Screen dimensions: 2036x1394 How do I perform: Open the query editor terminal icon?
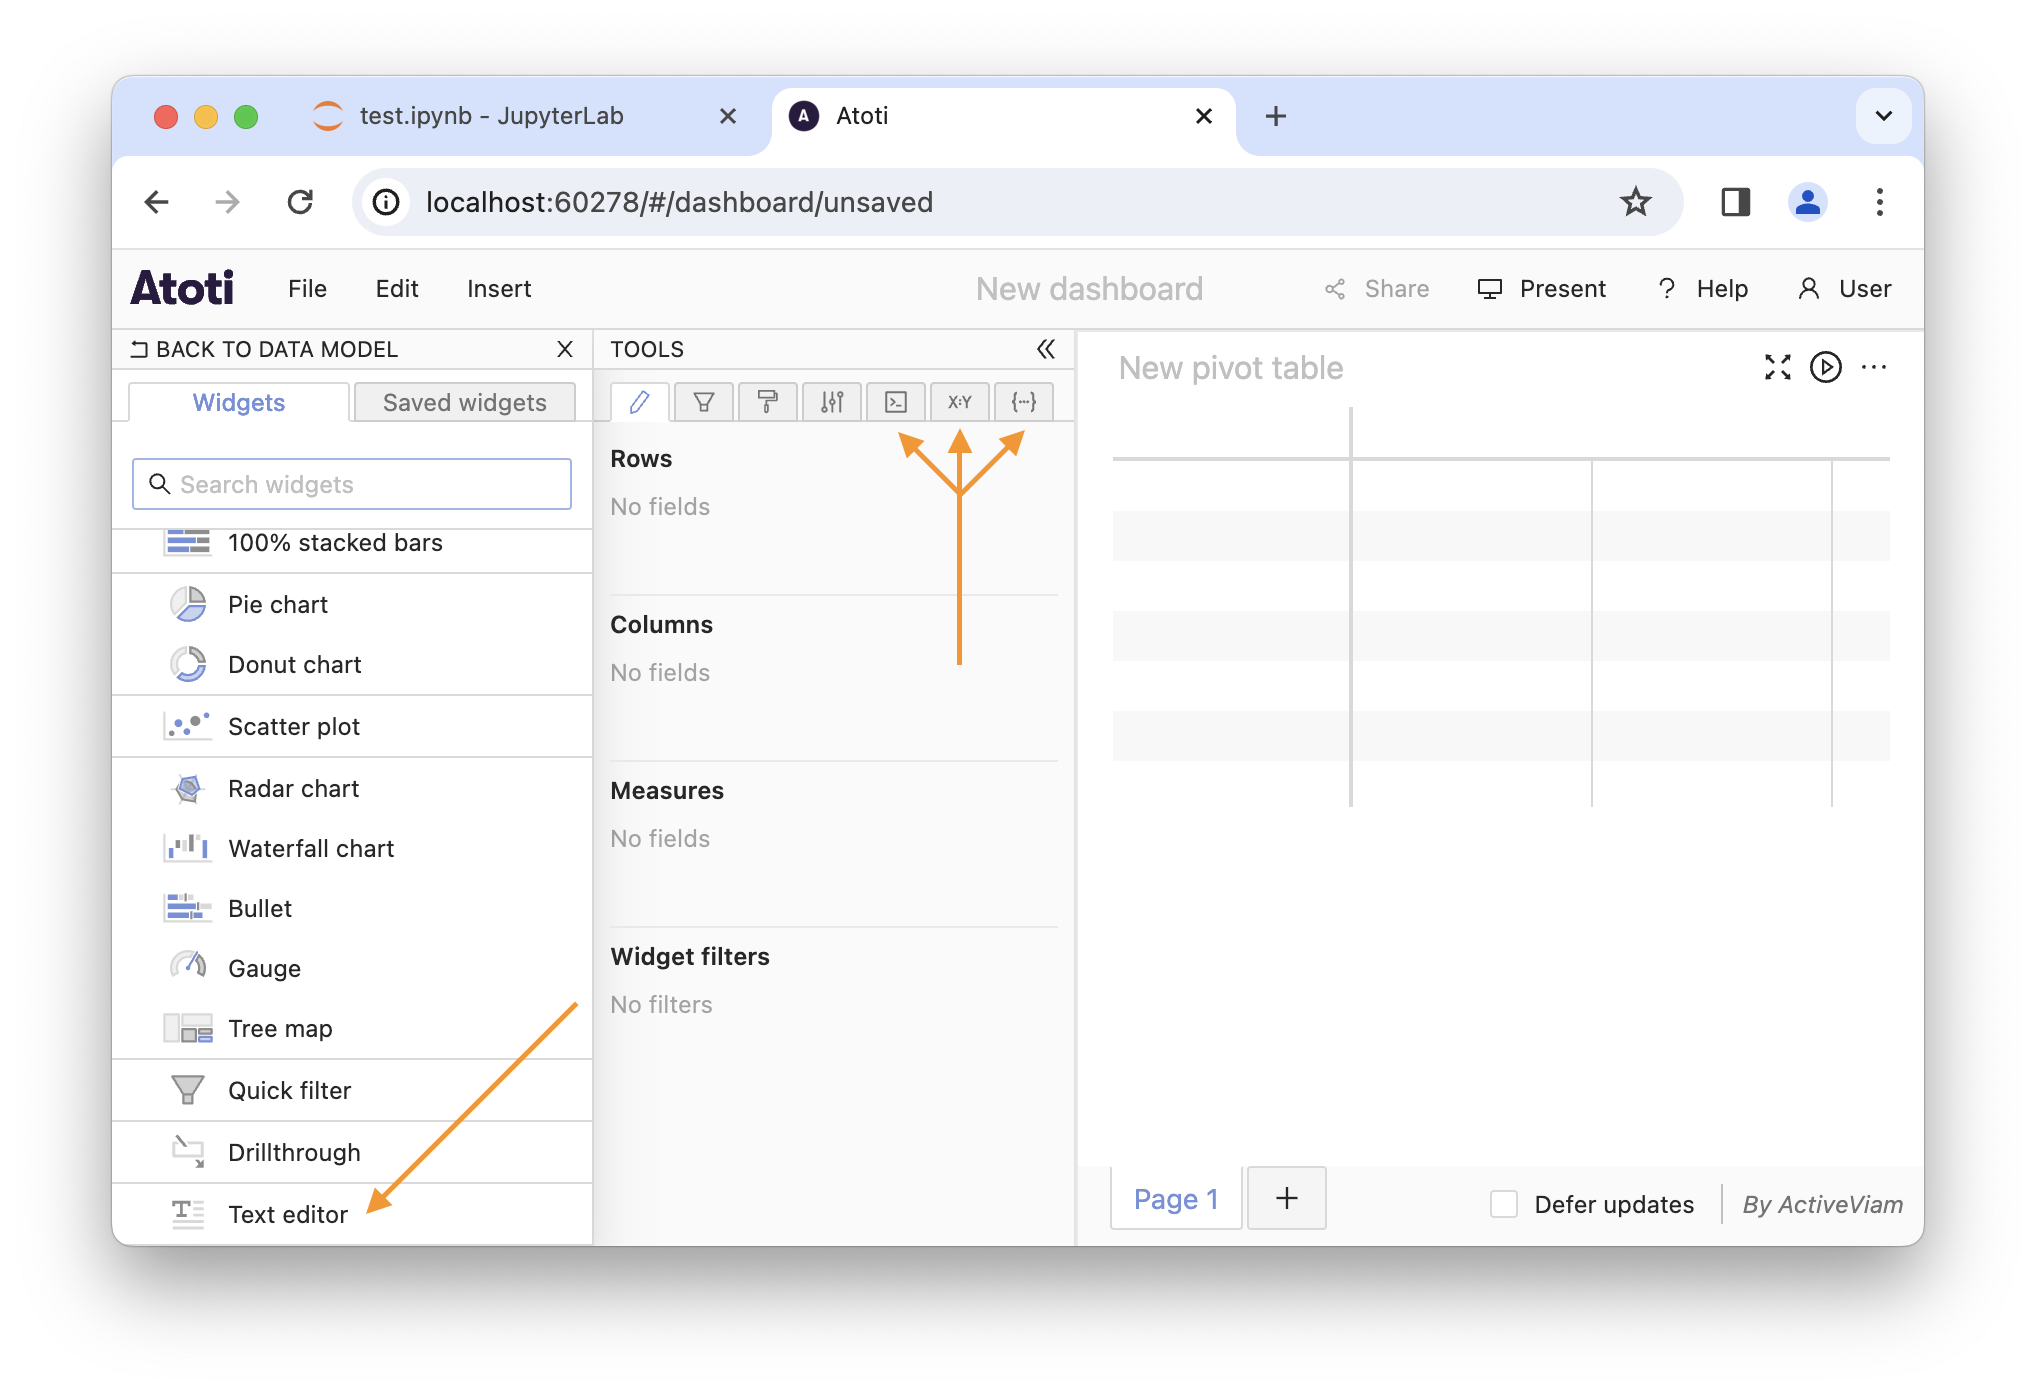tap(896, 402)
